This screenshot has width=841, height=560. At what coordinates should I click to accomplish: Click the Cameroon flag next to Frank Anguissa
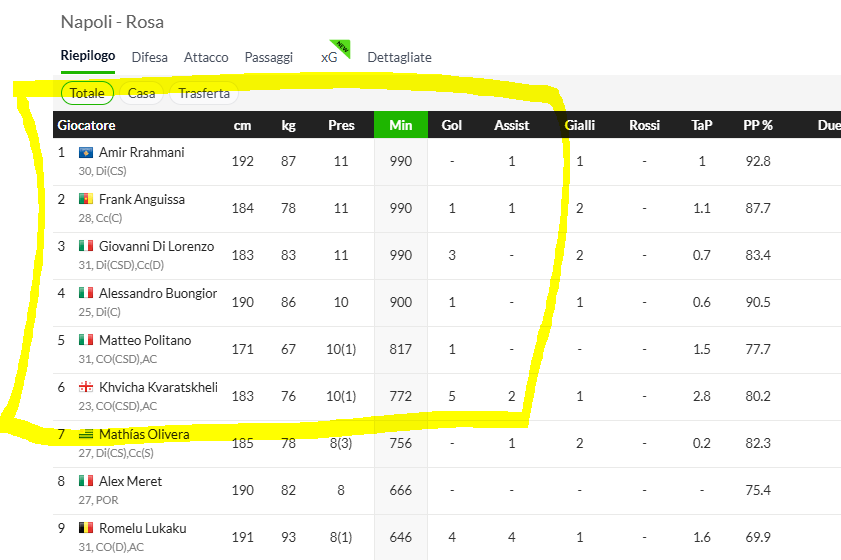86,200
